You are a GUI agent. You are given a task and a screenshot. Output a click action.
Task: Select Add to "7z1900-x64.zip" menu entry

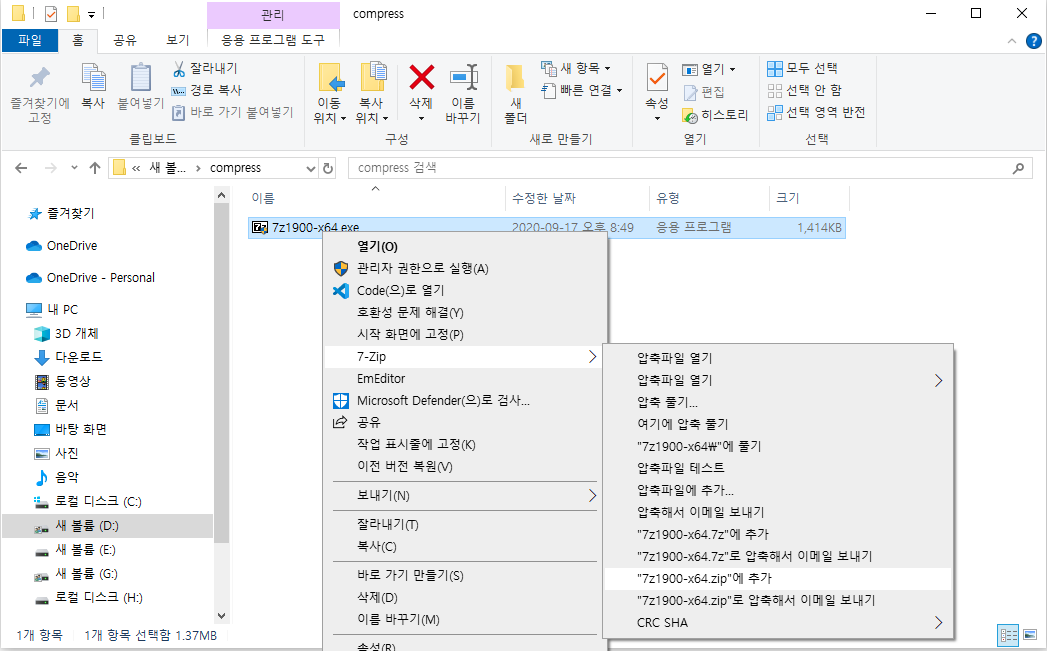pos(777,578)
